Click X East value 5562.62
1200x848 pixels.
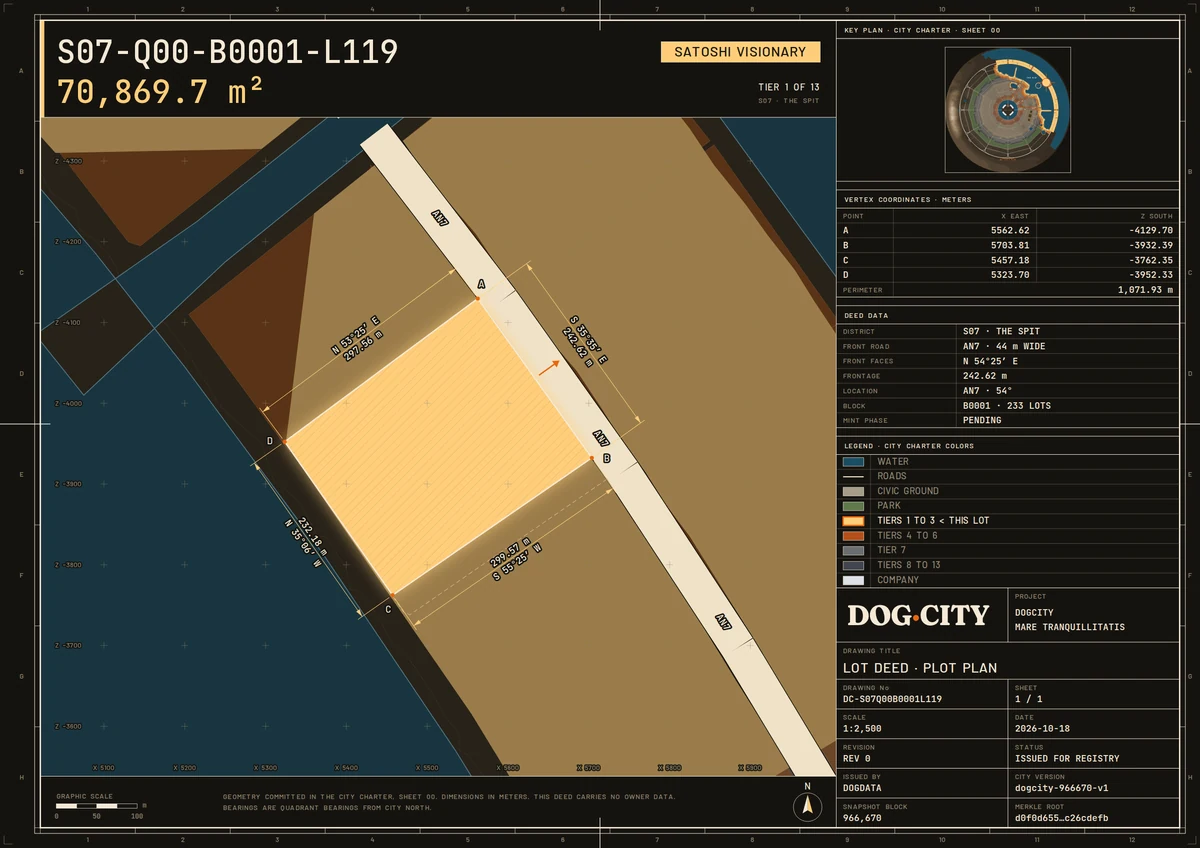tap(1009, 230)
